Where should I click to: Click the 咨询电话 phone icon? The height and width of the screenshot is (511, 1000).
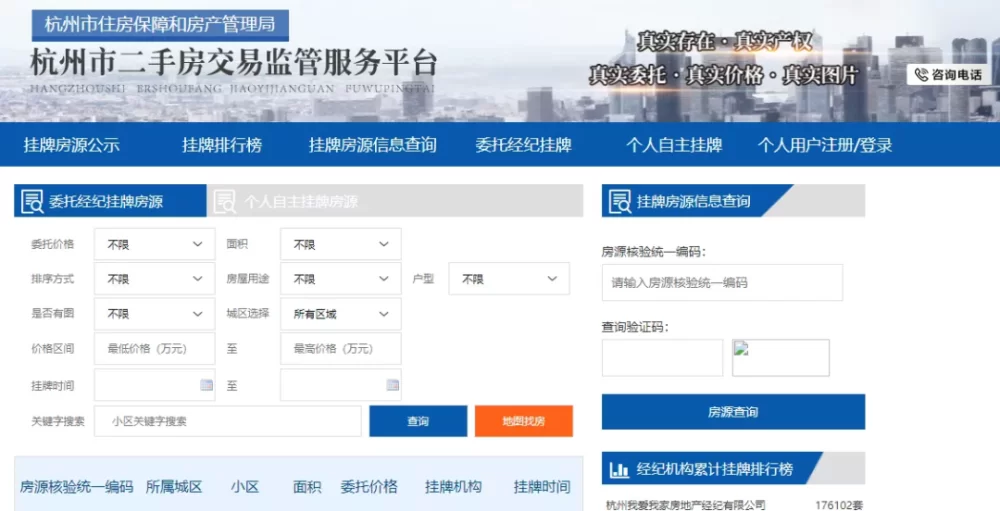click(x=920, y=74)
